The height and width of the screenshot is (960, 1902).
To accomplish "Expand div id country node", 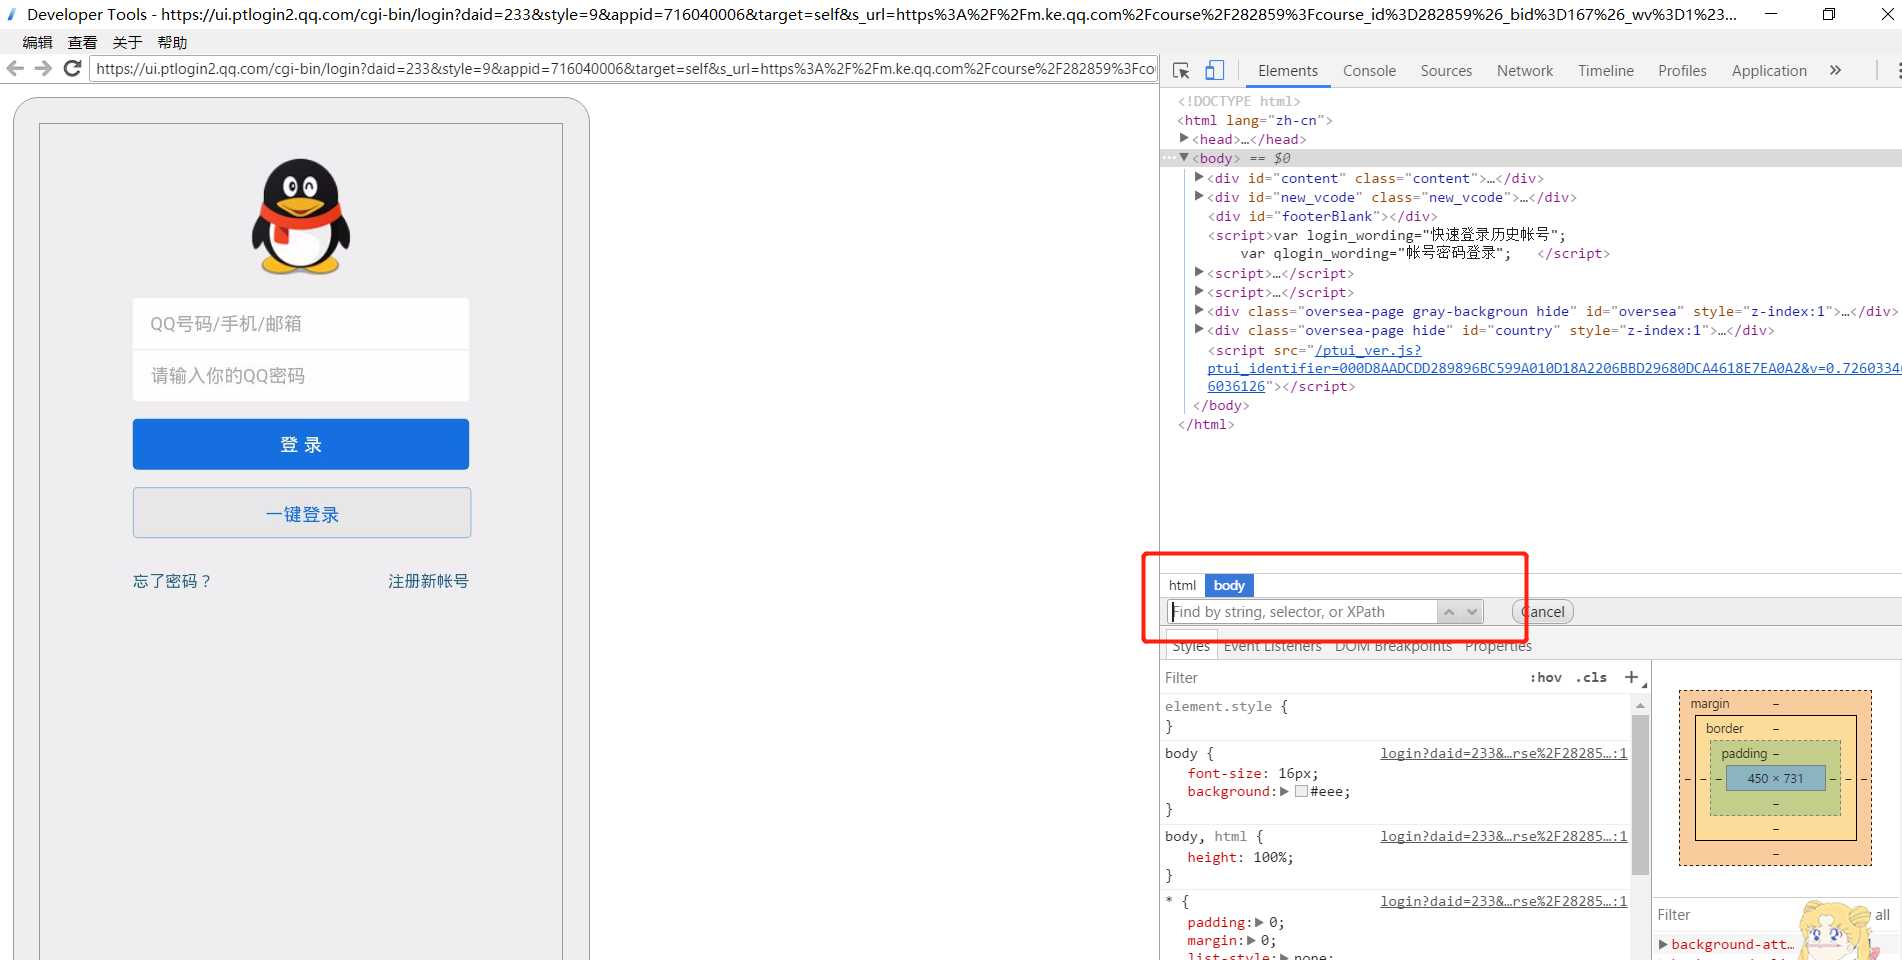I will click(1199, 329).
